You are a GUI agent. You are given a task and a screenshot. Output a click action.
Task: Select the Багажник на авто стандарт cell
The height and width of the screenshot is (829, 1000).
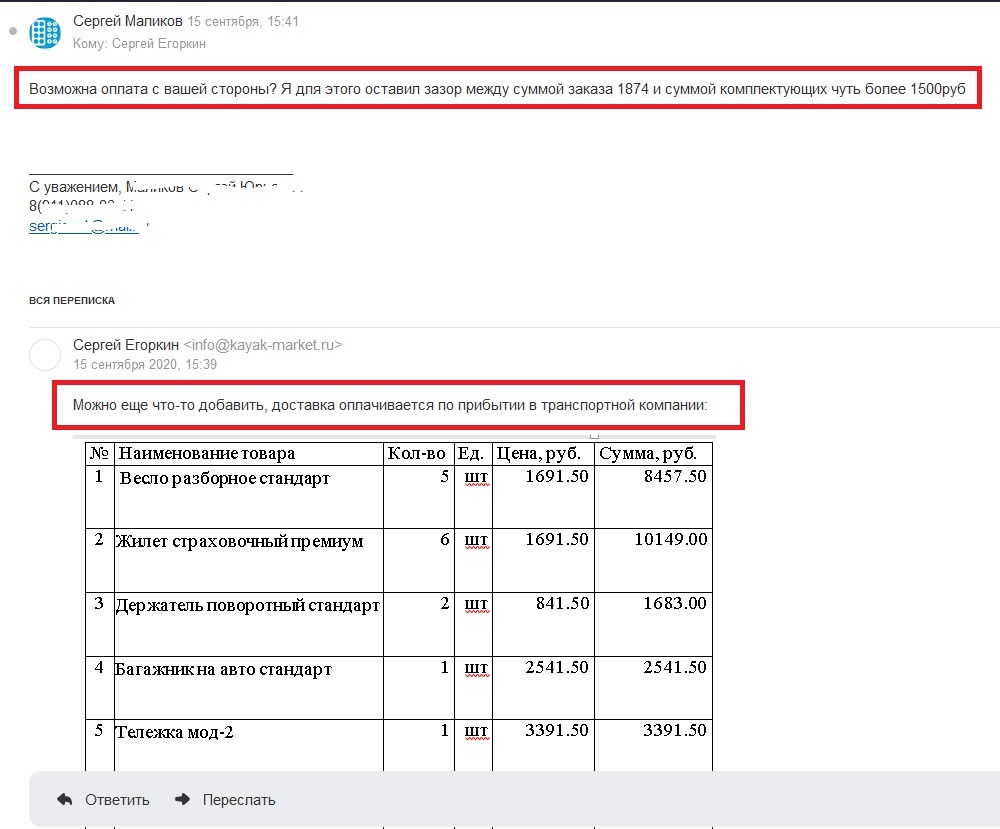(223, 670)
